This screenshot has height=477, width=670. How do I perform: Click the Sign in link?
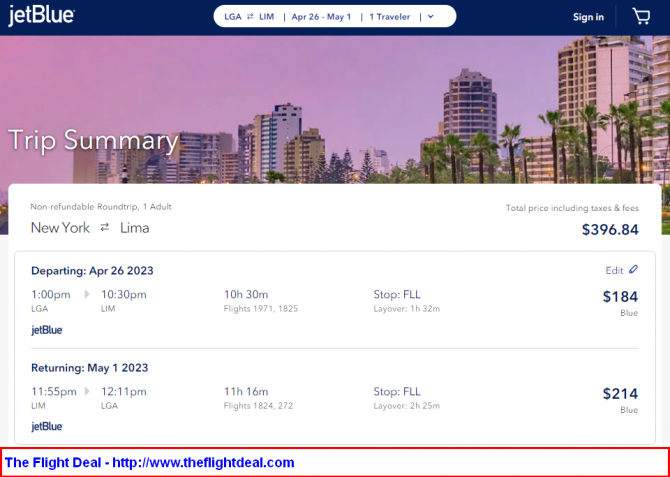[x=588, y=17]
